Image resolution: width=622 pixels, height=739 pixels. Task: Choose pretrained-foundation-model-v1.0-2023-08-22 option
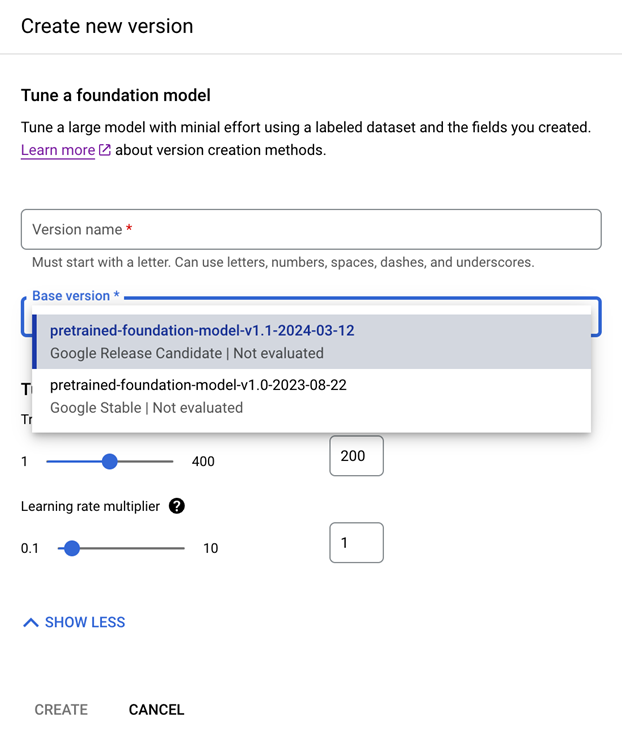pyautogui.click(x=198, y=385)
